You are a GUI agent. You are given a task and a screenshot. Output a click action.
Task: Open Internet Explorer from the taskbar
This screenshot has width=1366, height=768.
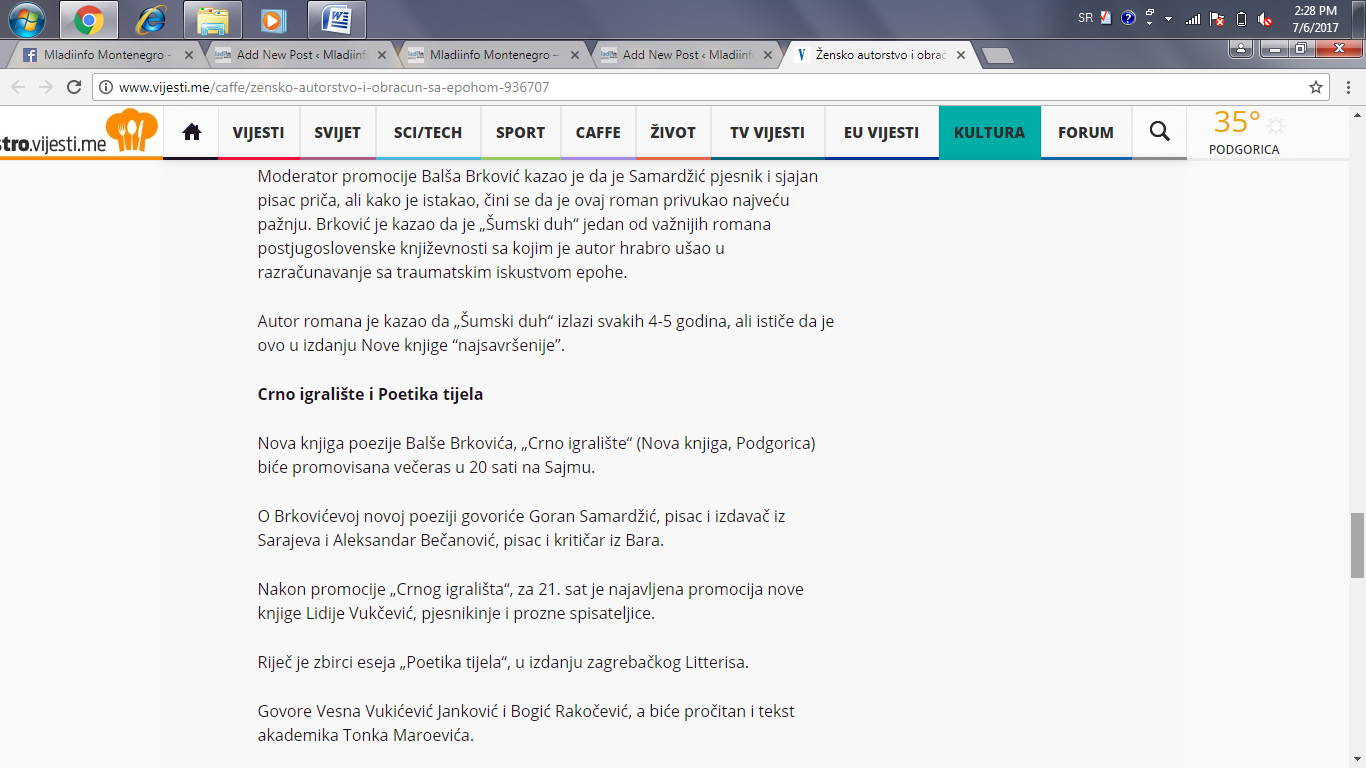click(x=151, y=19)
